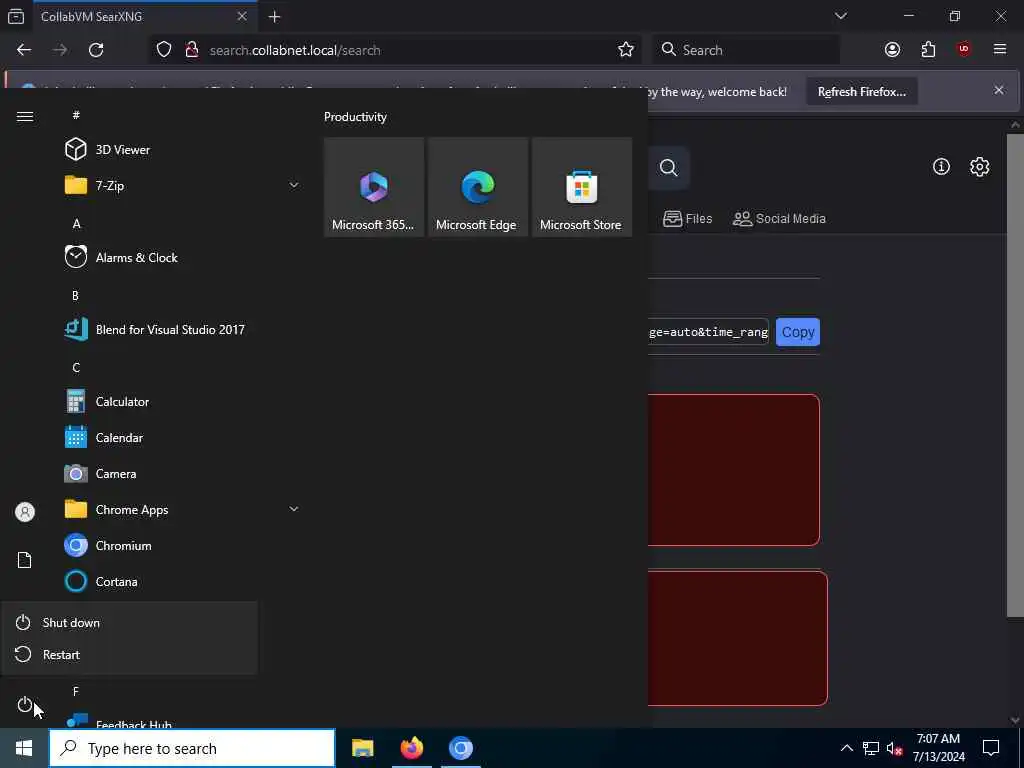
Task: Open SearXNG preferences gear
Action: click(x=979, y=167)
